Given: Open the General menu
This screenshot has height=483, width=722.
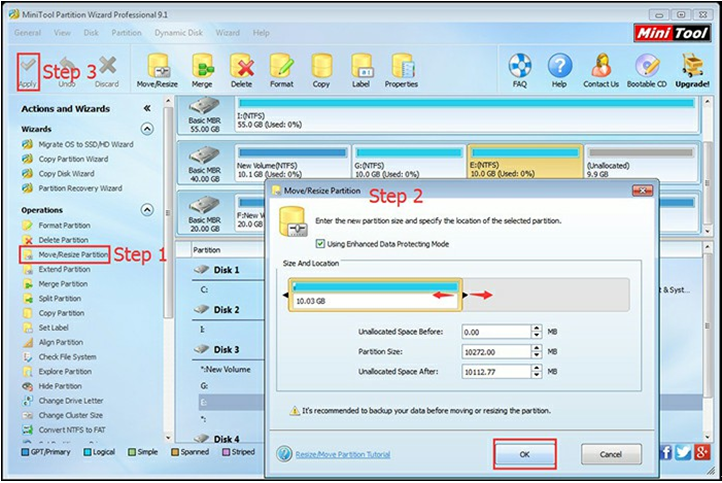Looking at the screenshot, I should click(28, 33).
